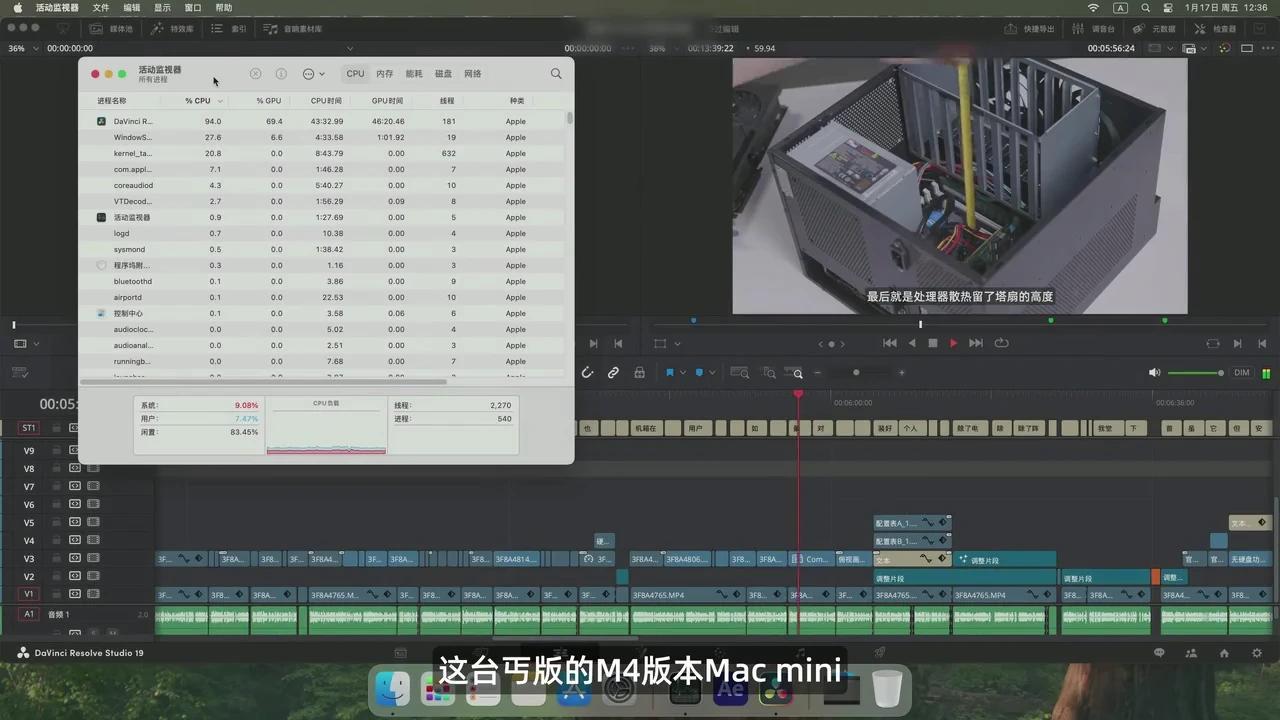1280x720 pixels.
Task: Switch to the 网络 (Network) tab
Action: (x=473, y=74)
